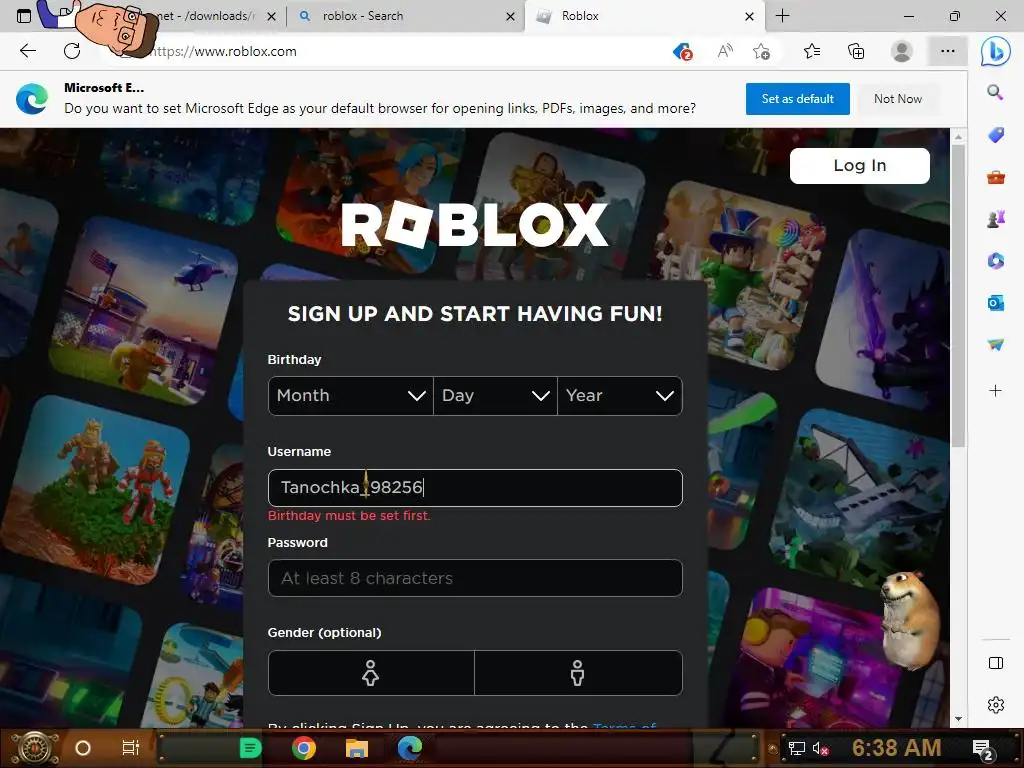
Task: Go back using the browser back arrow
Action: pos(27,51)
